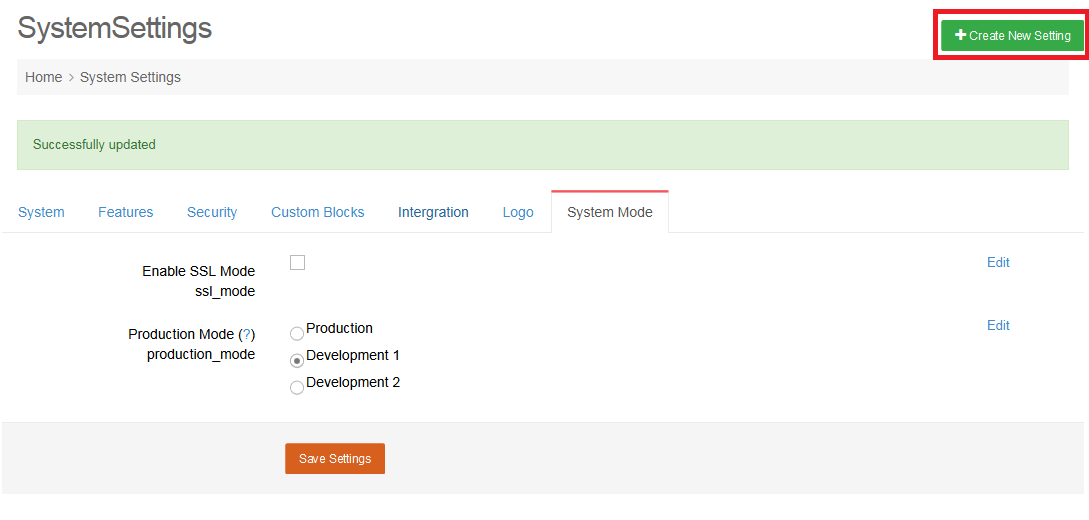Show the Custom Blocks tab
Screen dimensions: 1089x520
(317, 212)
